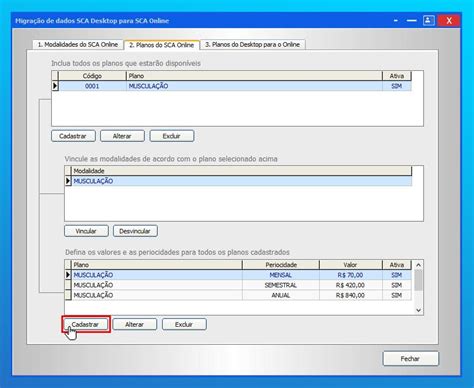Screen dimensions: 474x388
Task: Click row selector box of SEMESTRAL row
Action: [x=68, y=285]
